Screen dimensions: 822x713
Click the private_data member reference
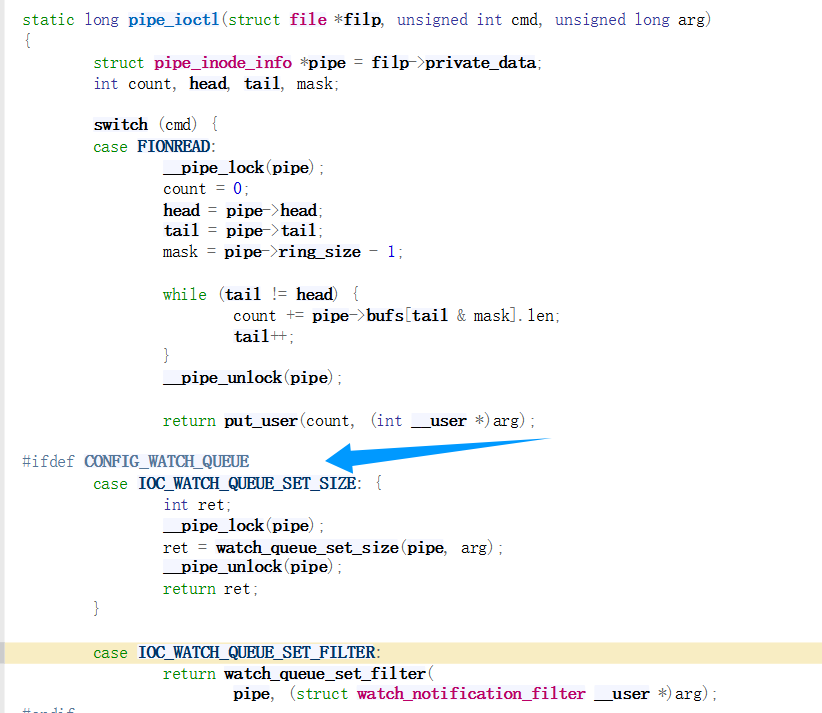pos(481,63)
